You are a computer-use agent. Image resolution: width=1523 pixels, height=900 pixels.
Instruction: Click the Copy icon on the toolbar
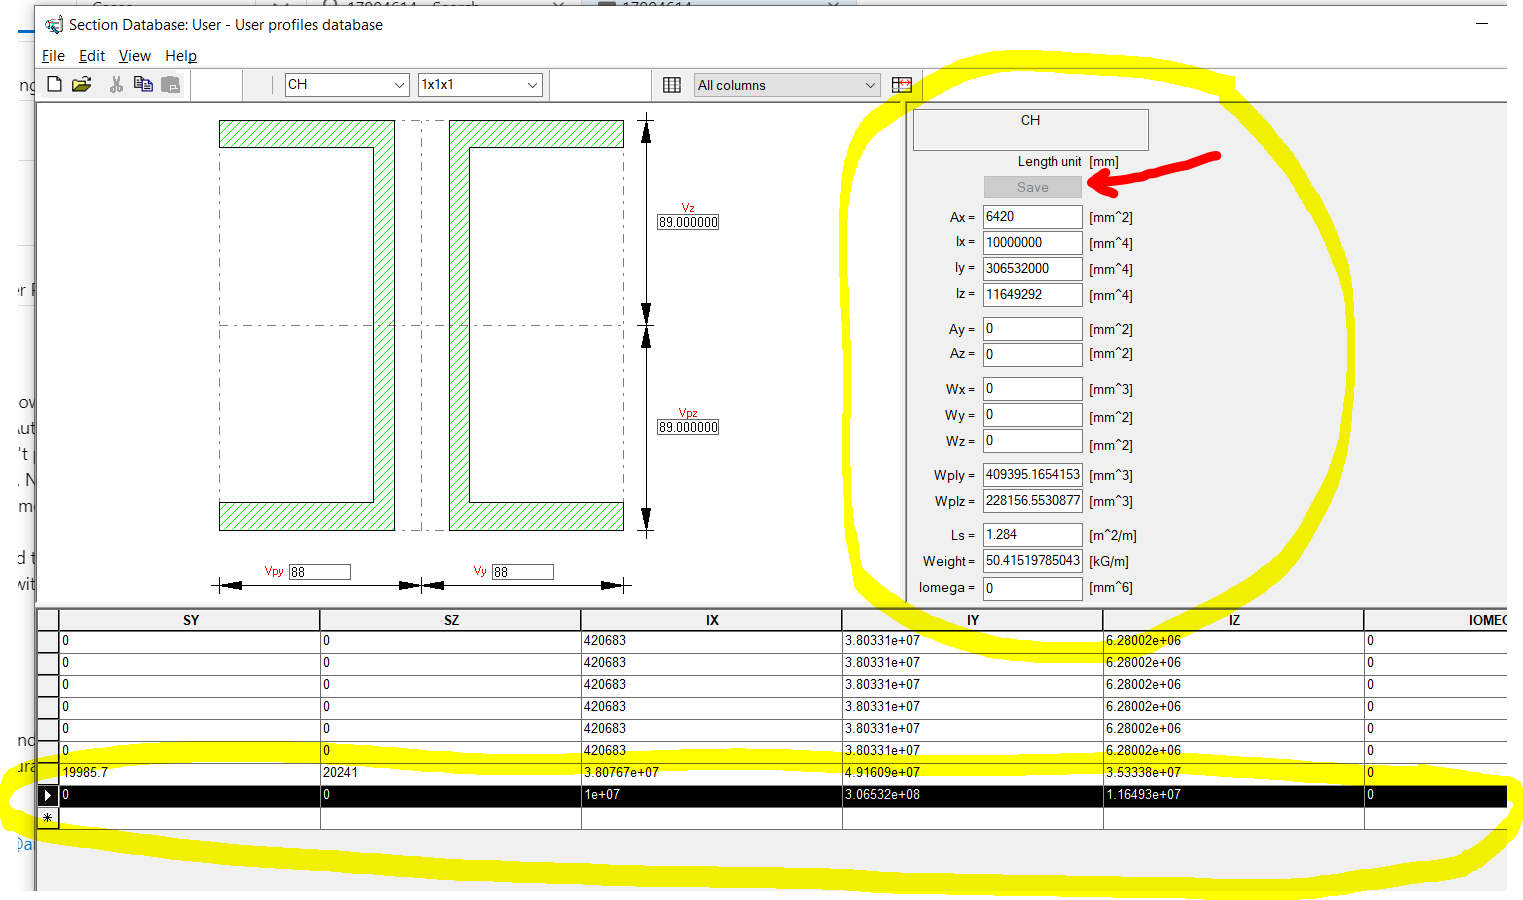(143, 84)
